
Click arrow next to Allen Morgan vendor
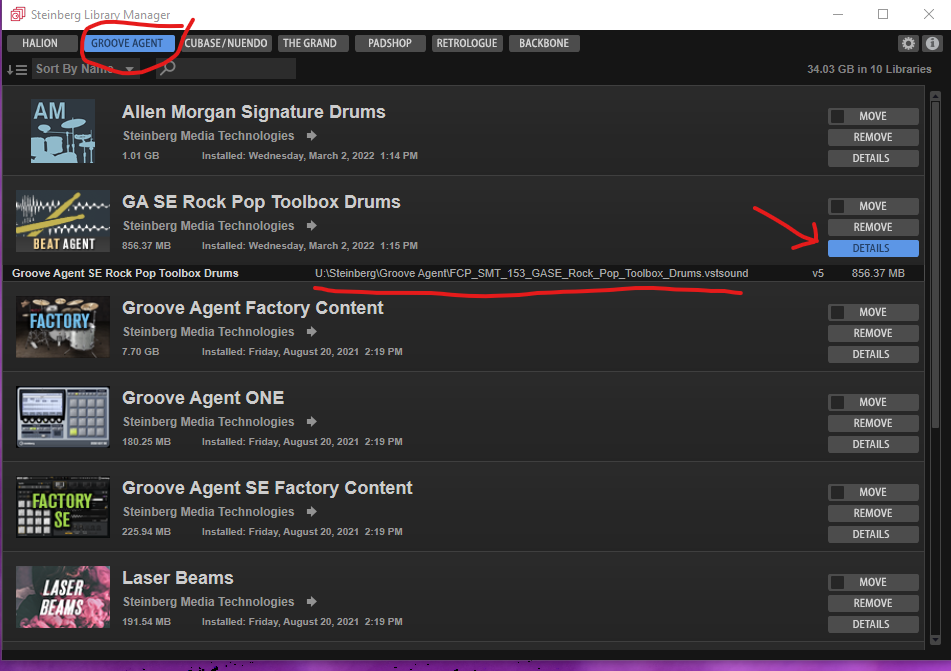click(x=312, y=135)
